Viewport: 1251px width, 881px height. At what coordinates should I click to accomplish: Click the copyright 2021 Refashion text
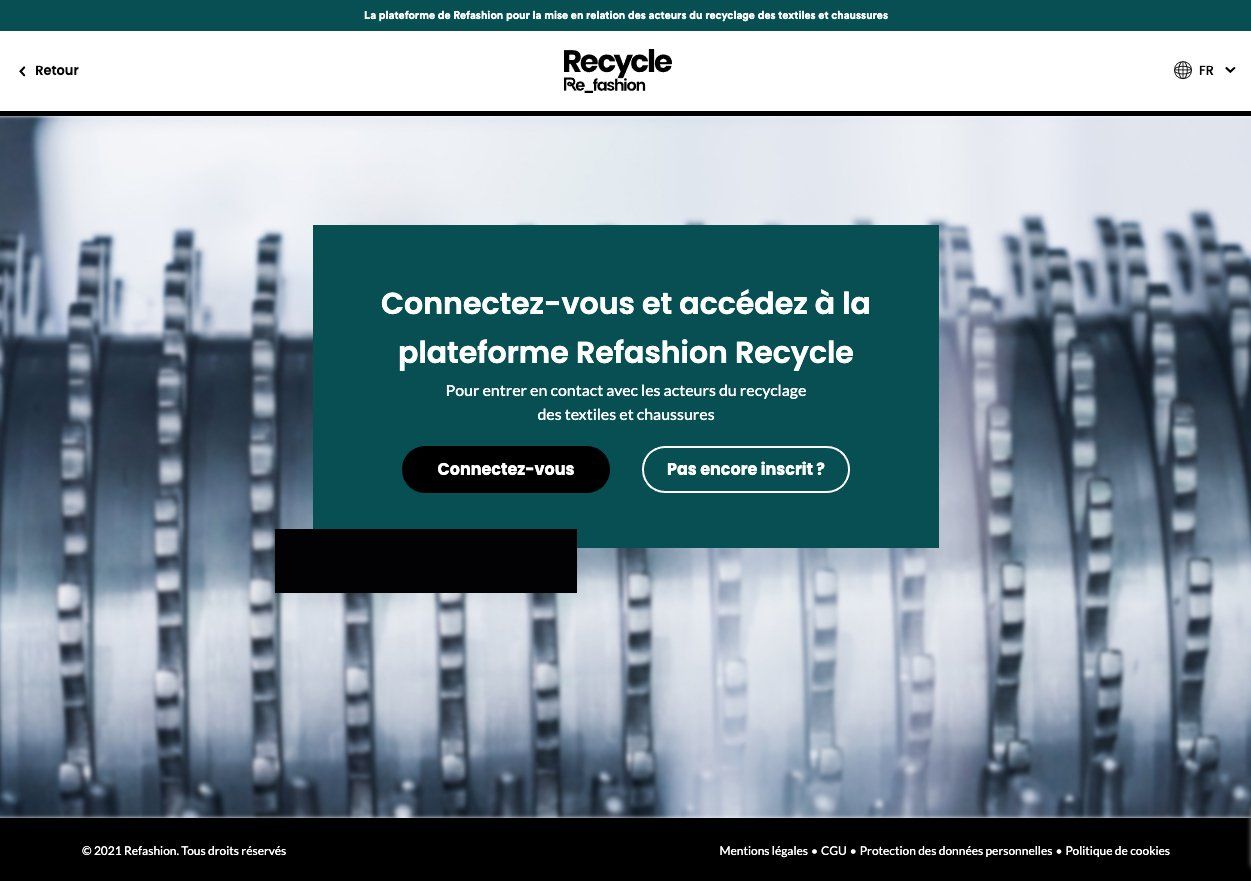pos(184,851)
